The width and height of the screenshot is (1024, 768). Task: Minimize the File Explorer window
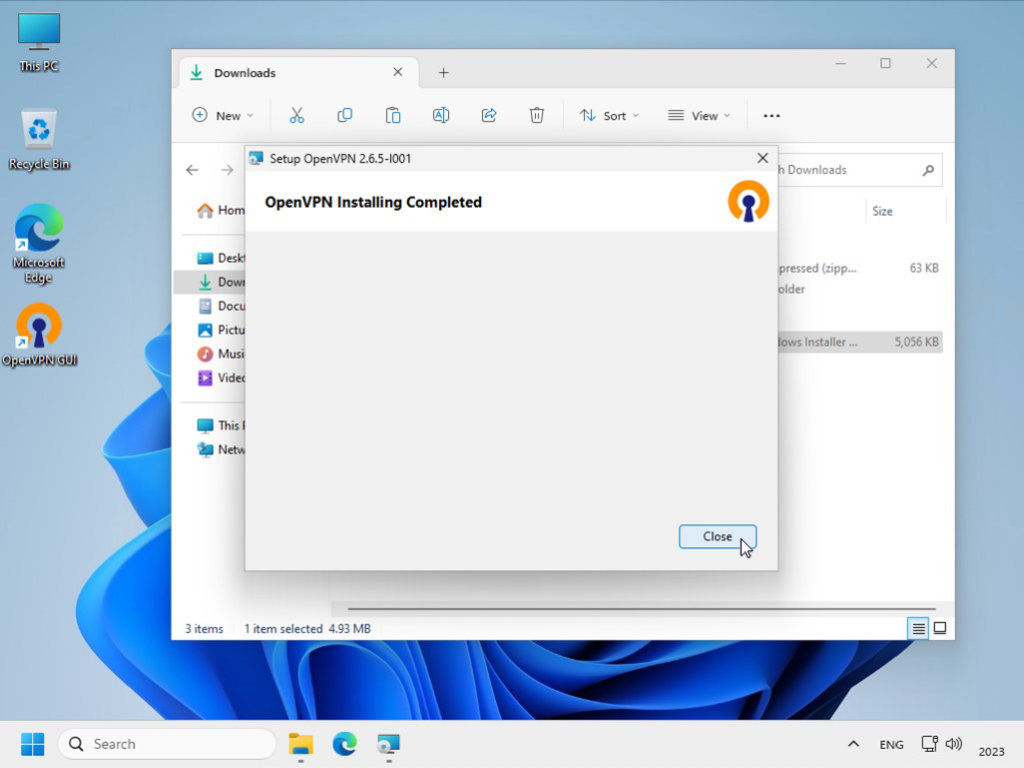click(840, 63)
